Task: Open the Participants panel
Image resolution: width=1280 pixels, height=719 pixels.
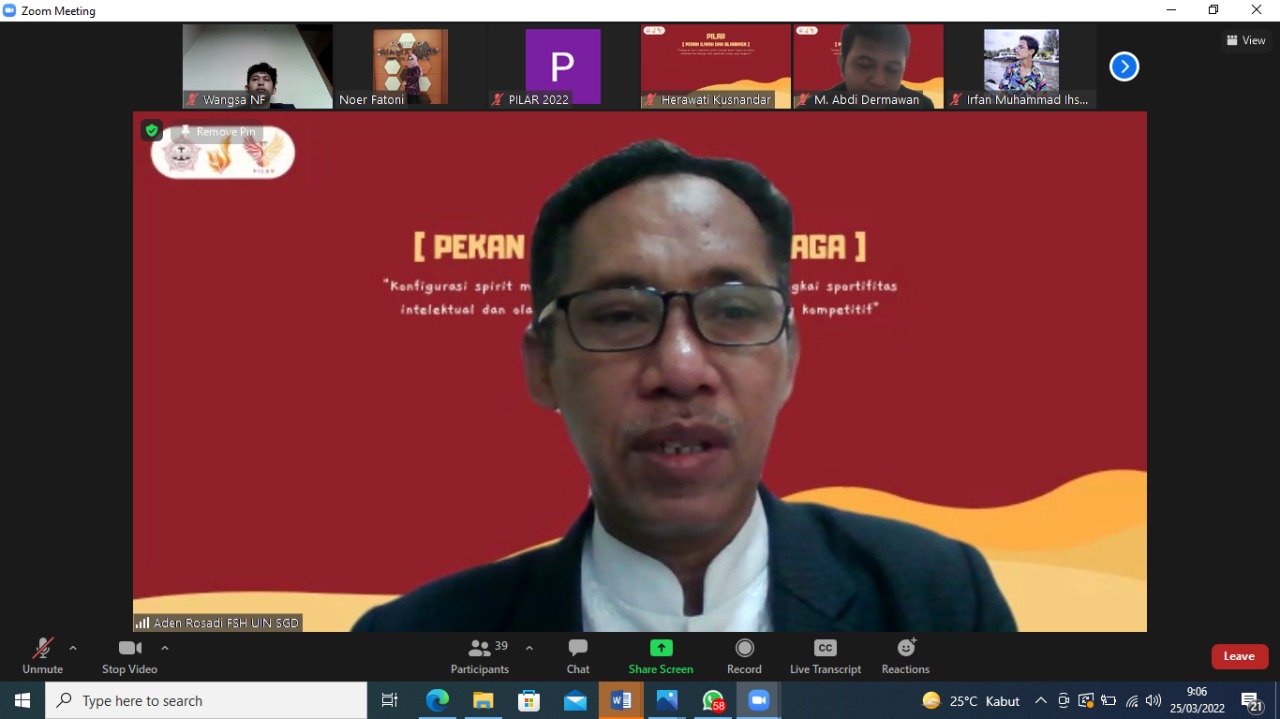Action: coord(480,656)
